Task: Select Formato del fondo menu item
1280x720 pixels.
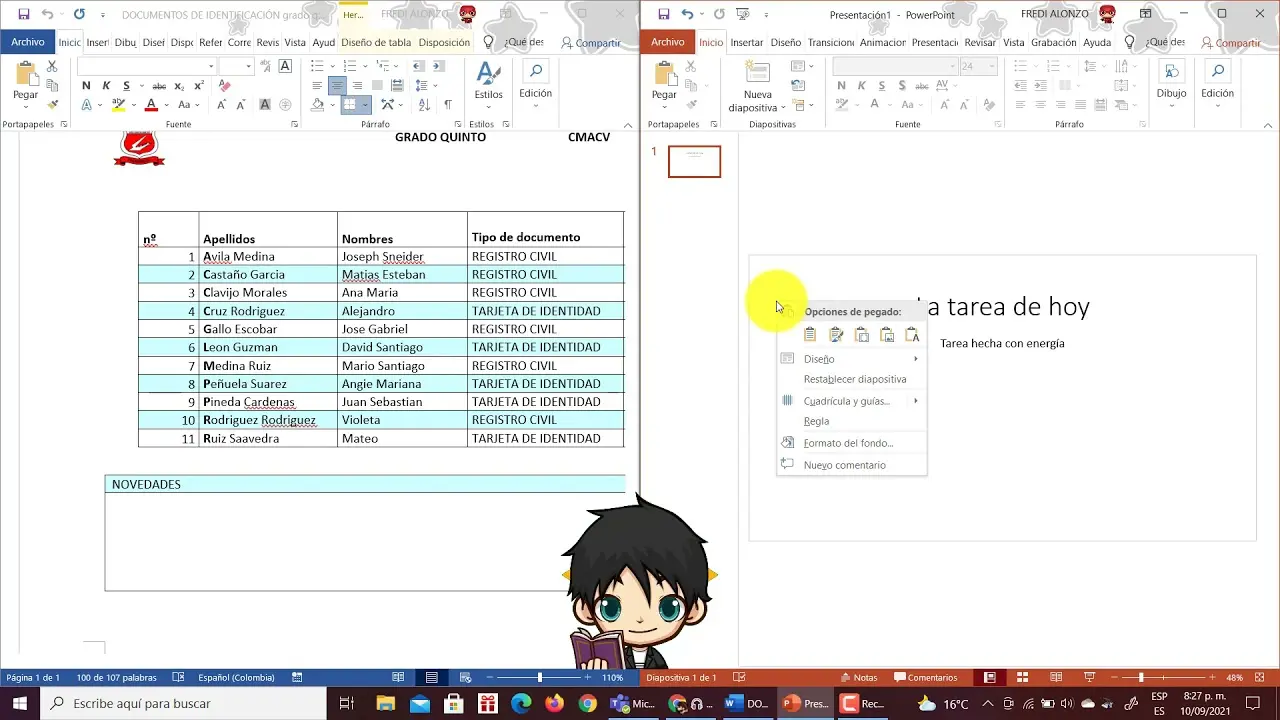Action: [851, 443]
